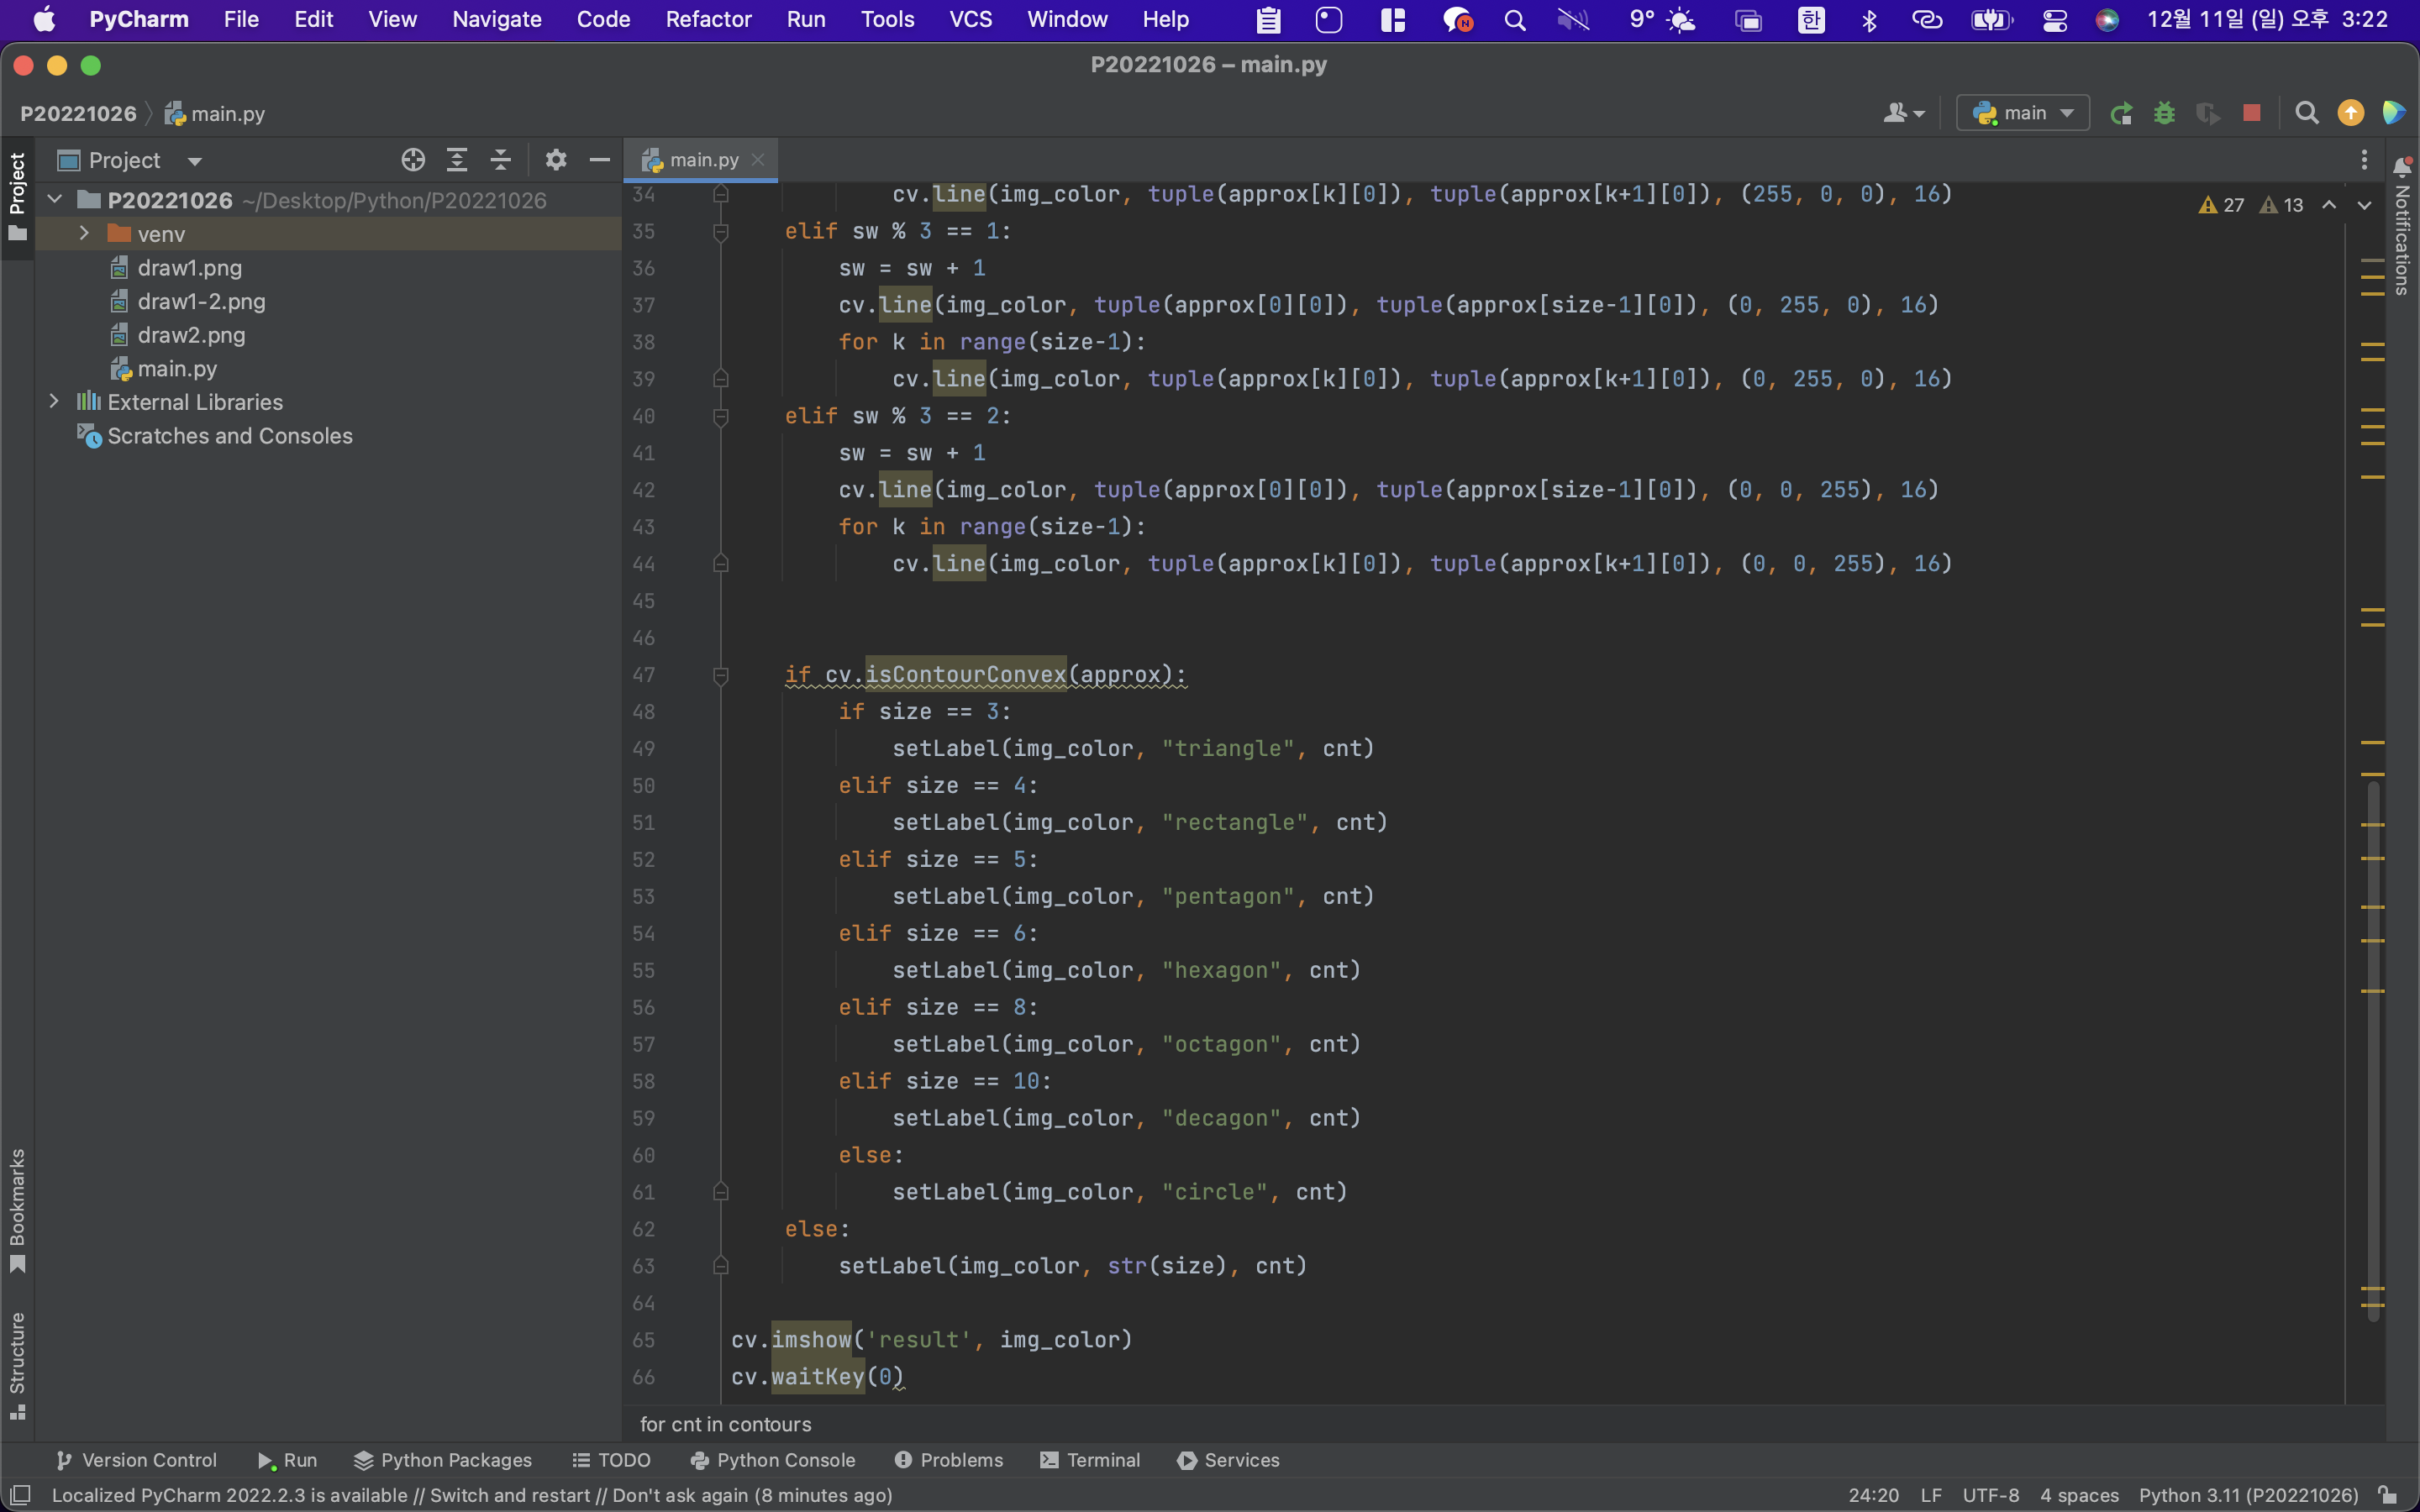This screenshot has height=1512, width=2420.
Task: Hide the Project tool window
Action: tap(600, 159)
